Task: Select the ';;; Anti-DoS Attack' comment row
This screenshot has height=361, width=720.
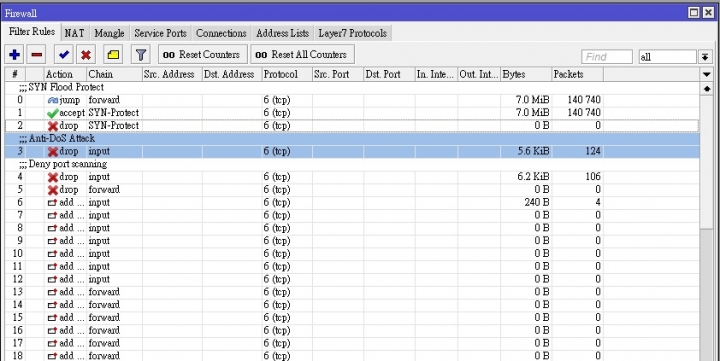Action: point(352,139)
